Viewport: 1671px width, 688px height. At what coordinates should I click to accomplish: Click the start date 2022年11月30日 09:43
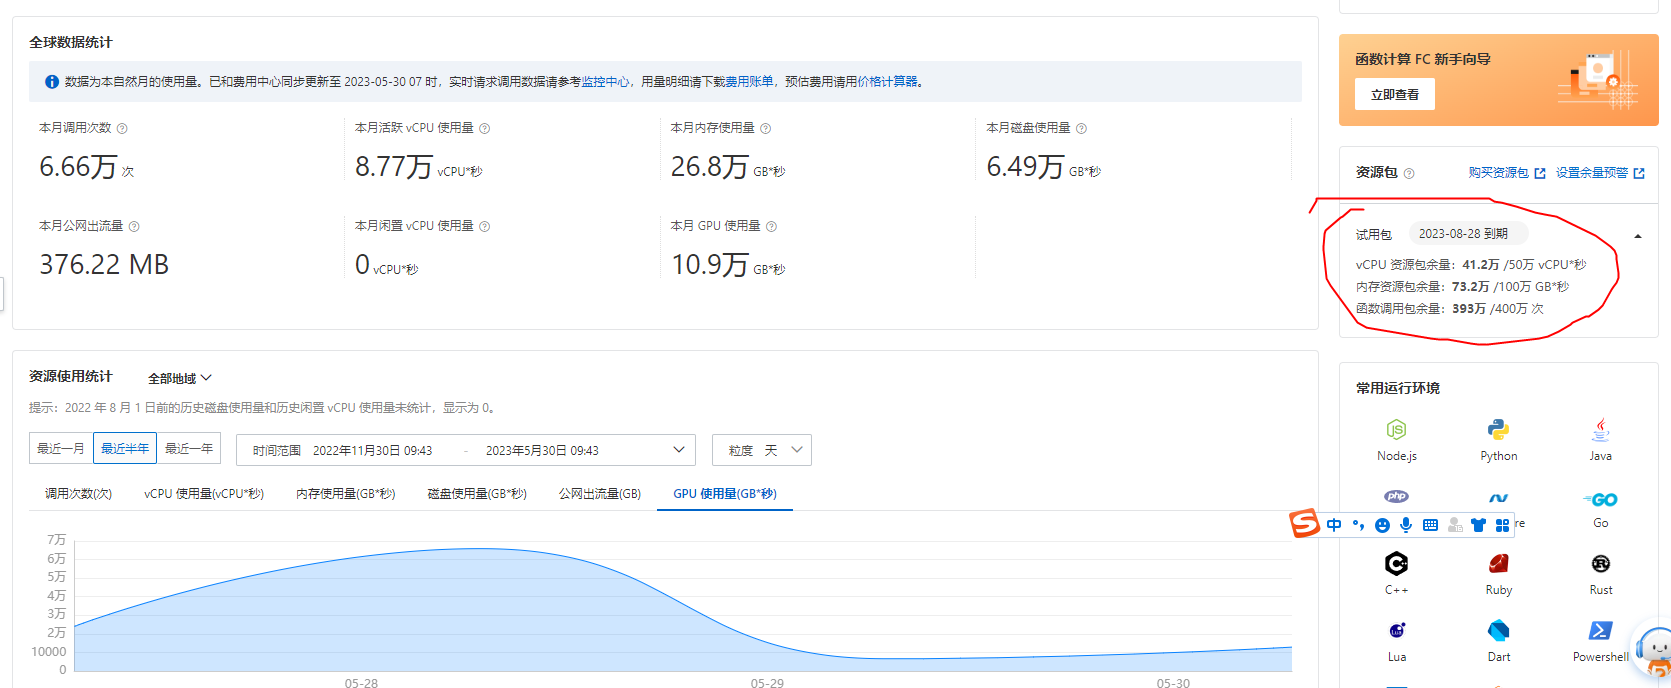click(372, 451)
